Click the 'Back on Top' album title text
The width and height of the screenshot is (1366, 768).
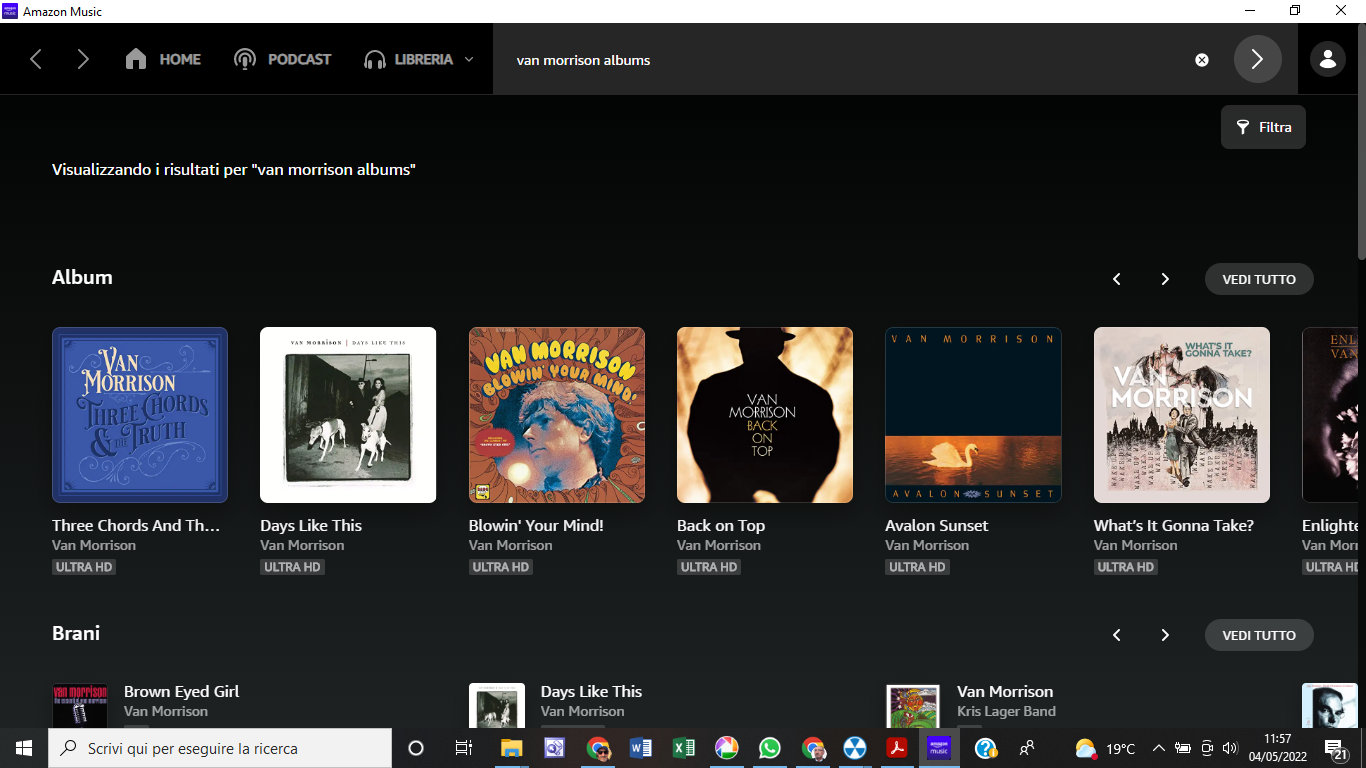pyautogui.click(x=721, y=525)
